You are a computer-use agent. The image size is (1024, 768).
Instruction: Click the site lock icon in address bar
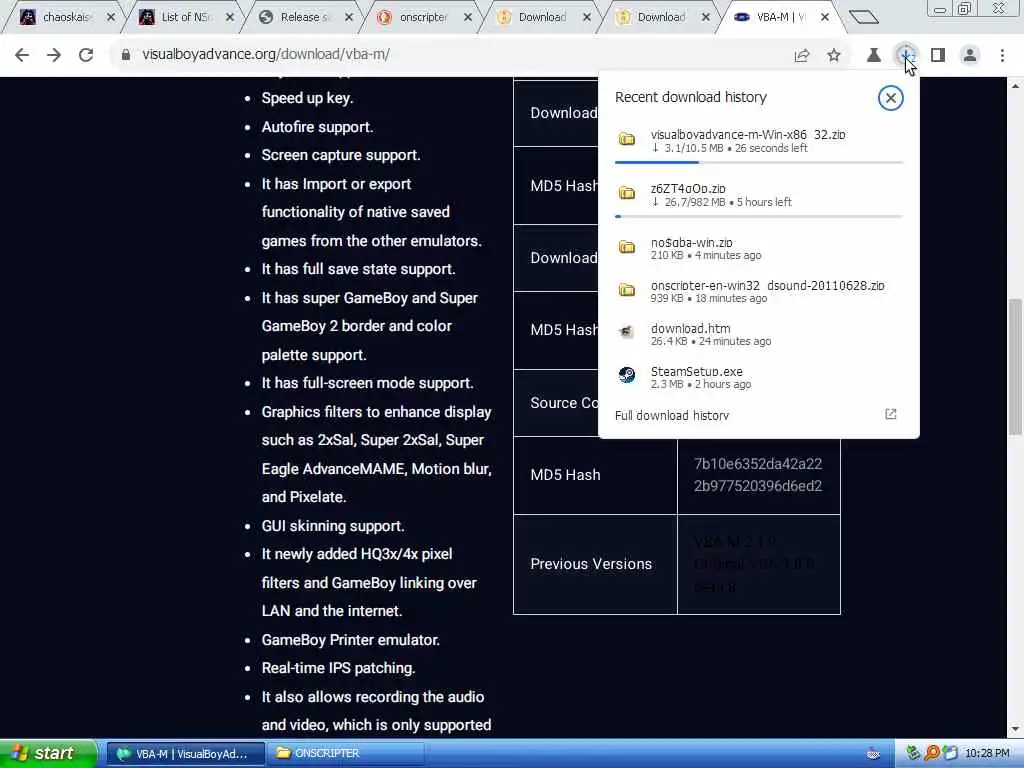click(126, 55)
